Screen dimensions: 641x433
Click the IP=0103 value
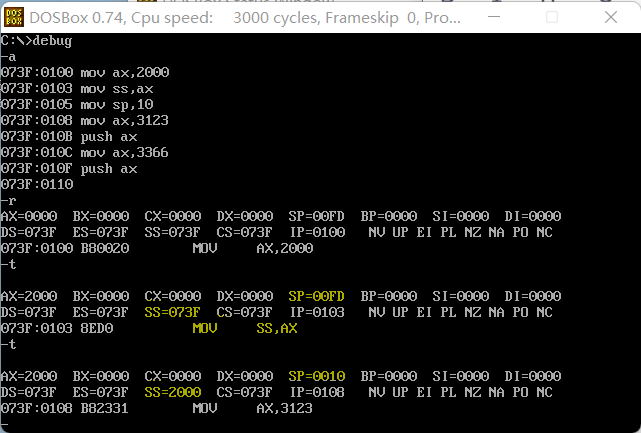tap(318, 312)
